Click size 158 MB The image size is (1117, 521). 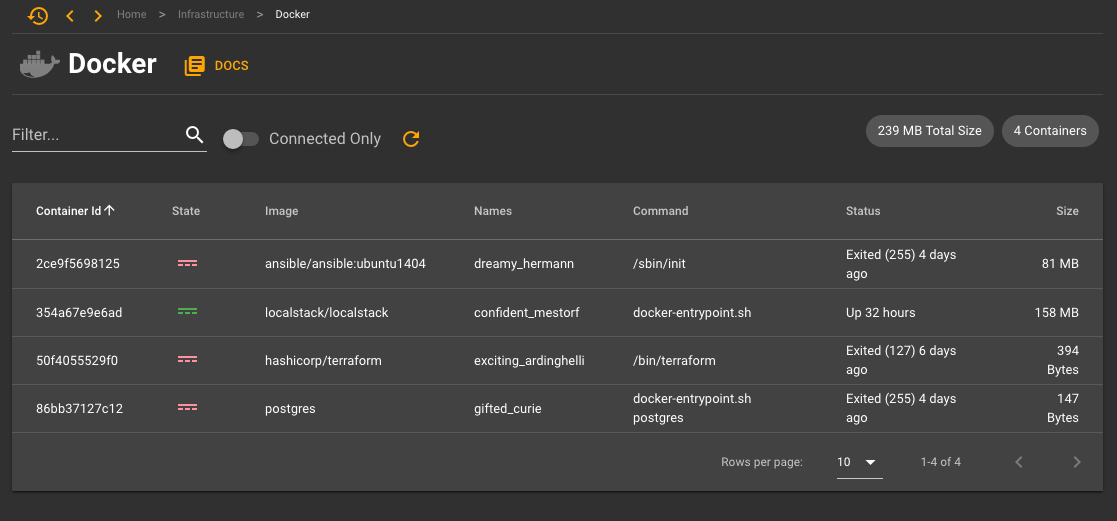tap(1056, 312)
